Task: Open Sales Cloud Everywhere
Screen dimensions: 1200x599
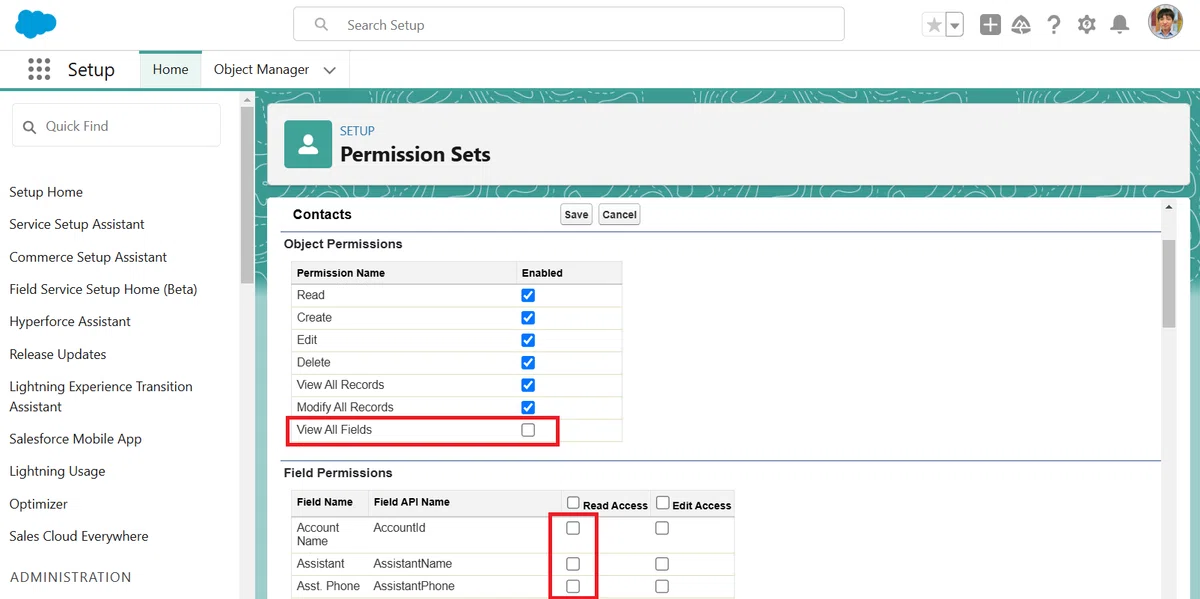Action: 79,536
